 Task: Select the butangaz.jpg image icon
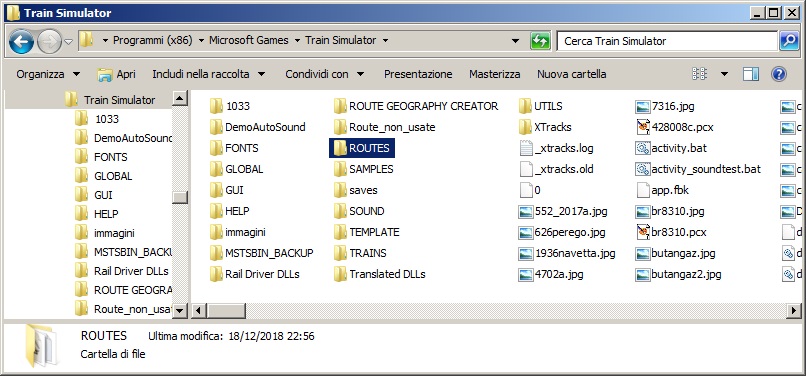point(643,254)
